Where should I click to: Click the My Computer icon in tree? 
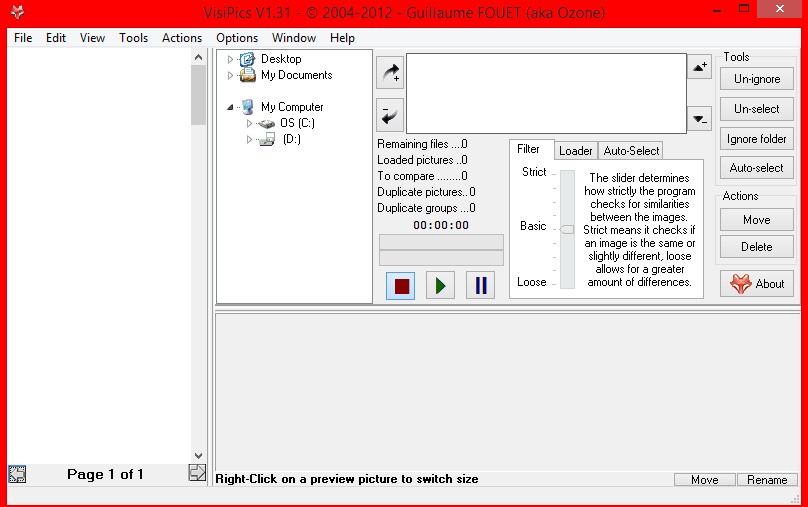point(248,107)
